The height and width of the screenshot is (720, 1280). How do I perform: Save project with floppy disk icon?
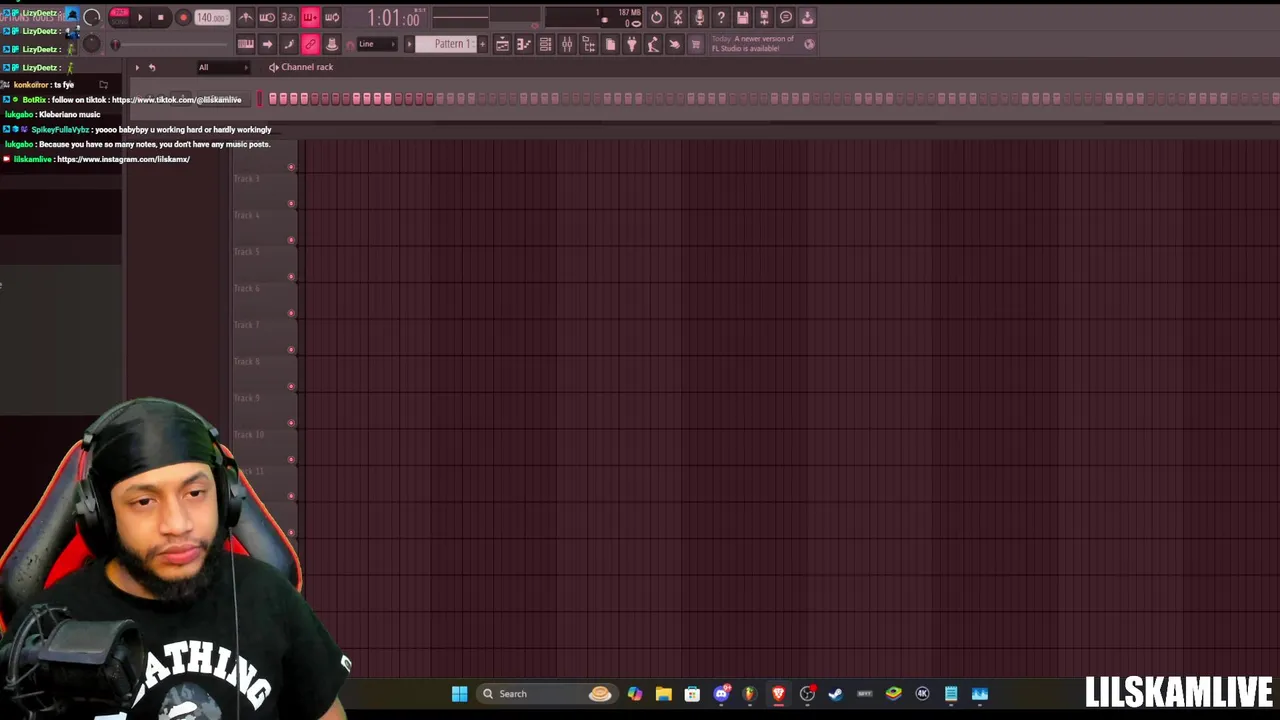pos(743,17)
